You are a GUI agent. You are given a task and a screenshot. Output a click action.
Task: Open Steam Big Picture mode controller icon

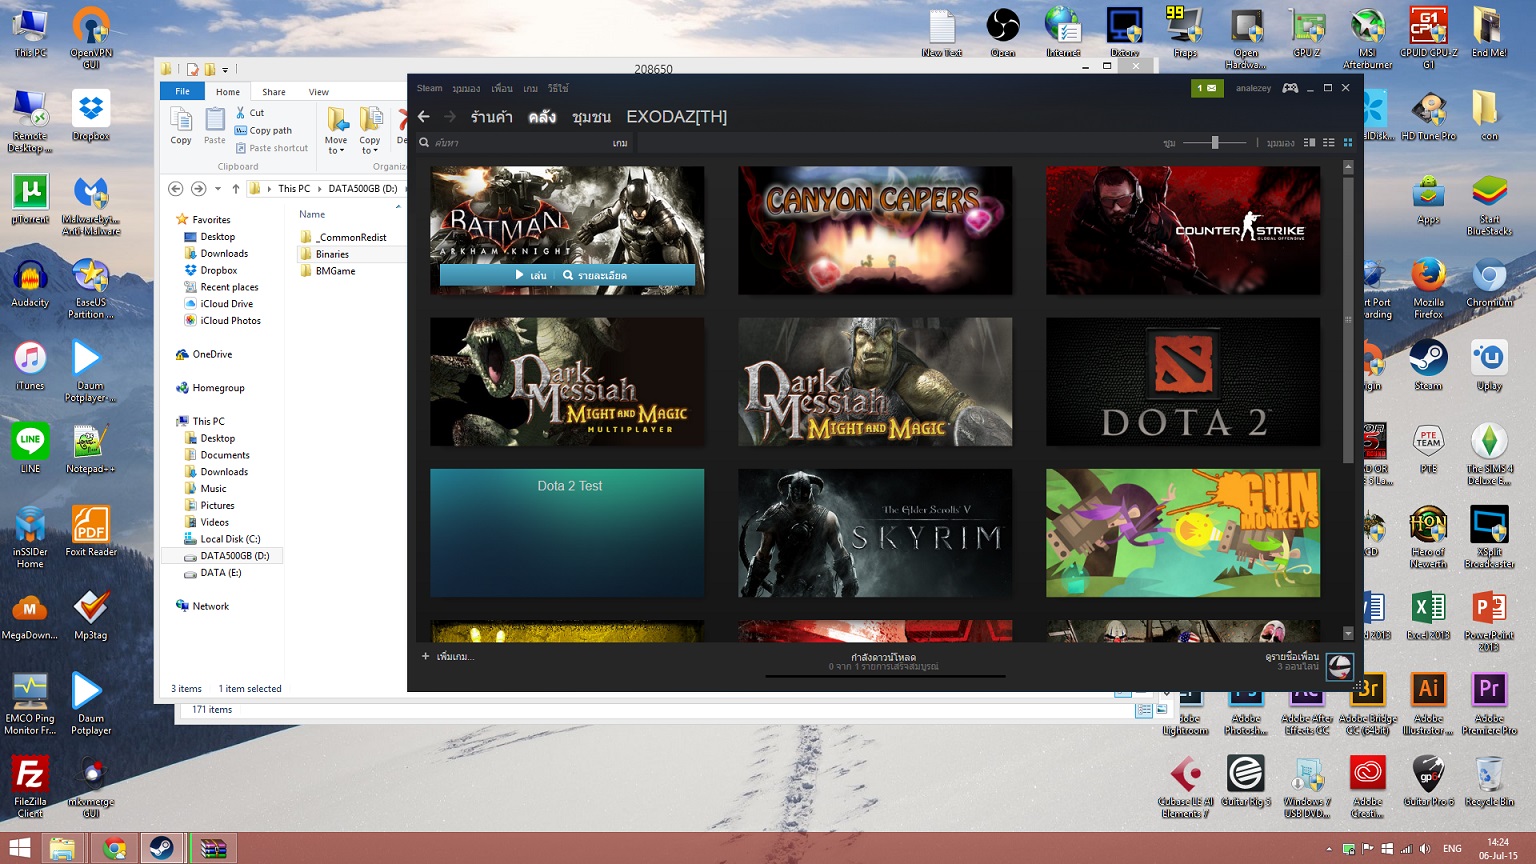[x=1291, y=88]
